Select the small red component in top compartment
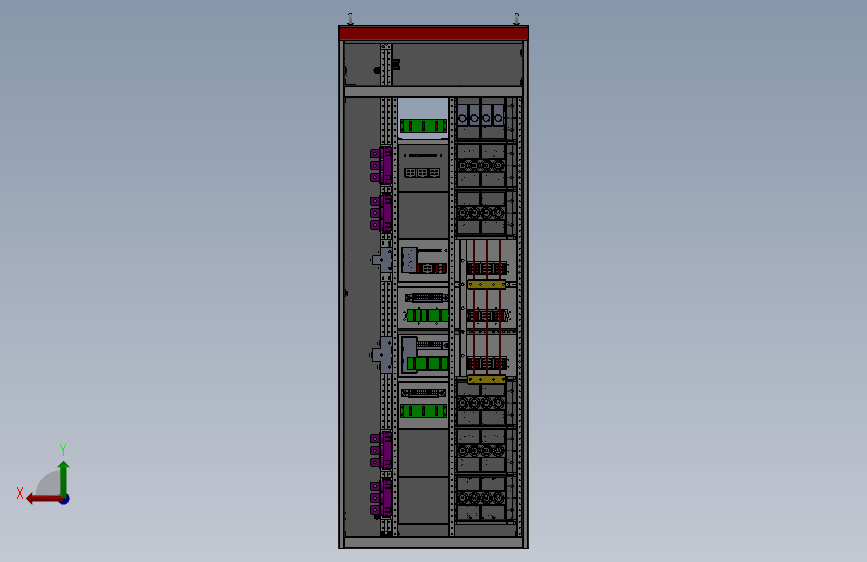The height and width of the screenshot is (562, 867). click(x=395, y=64)
